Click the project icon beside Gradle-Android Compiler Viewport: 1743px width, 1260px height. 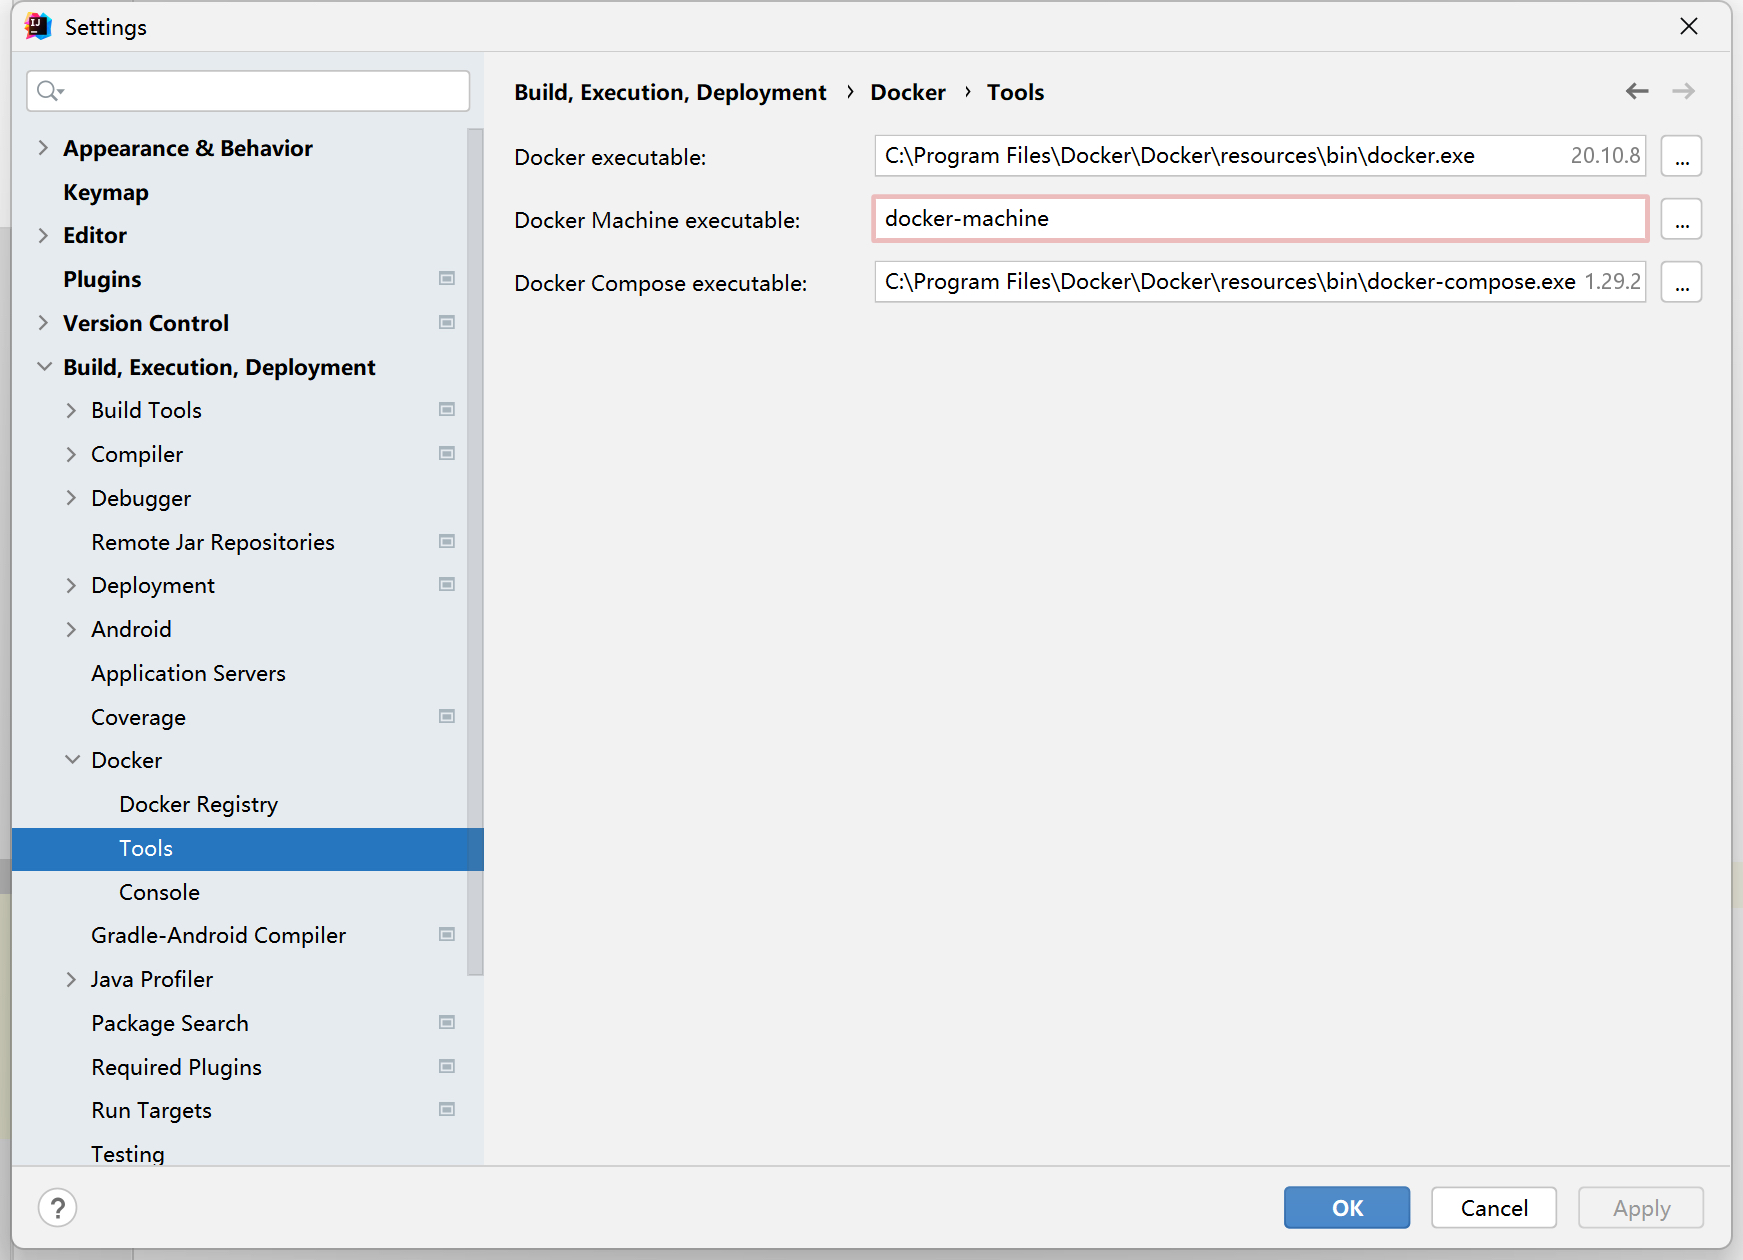[447, 934]
